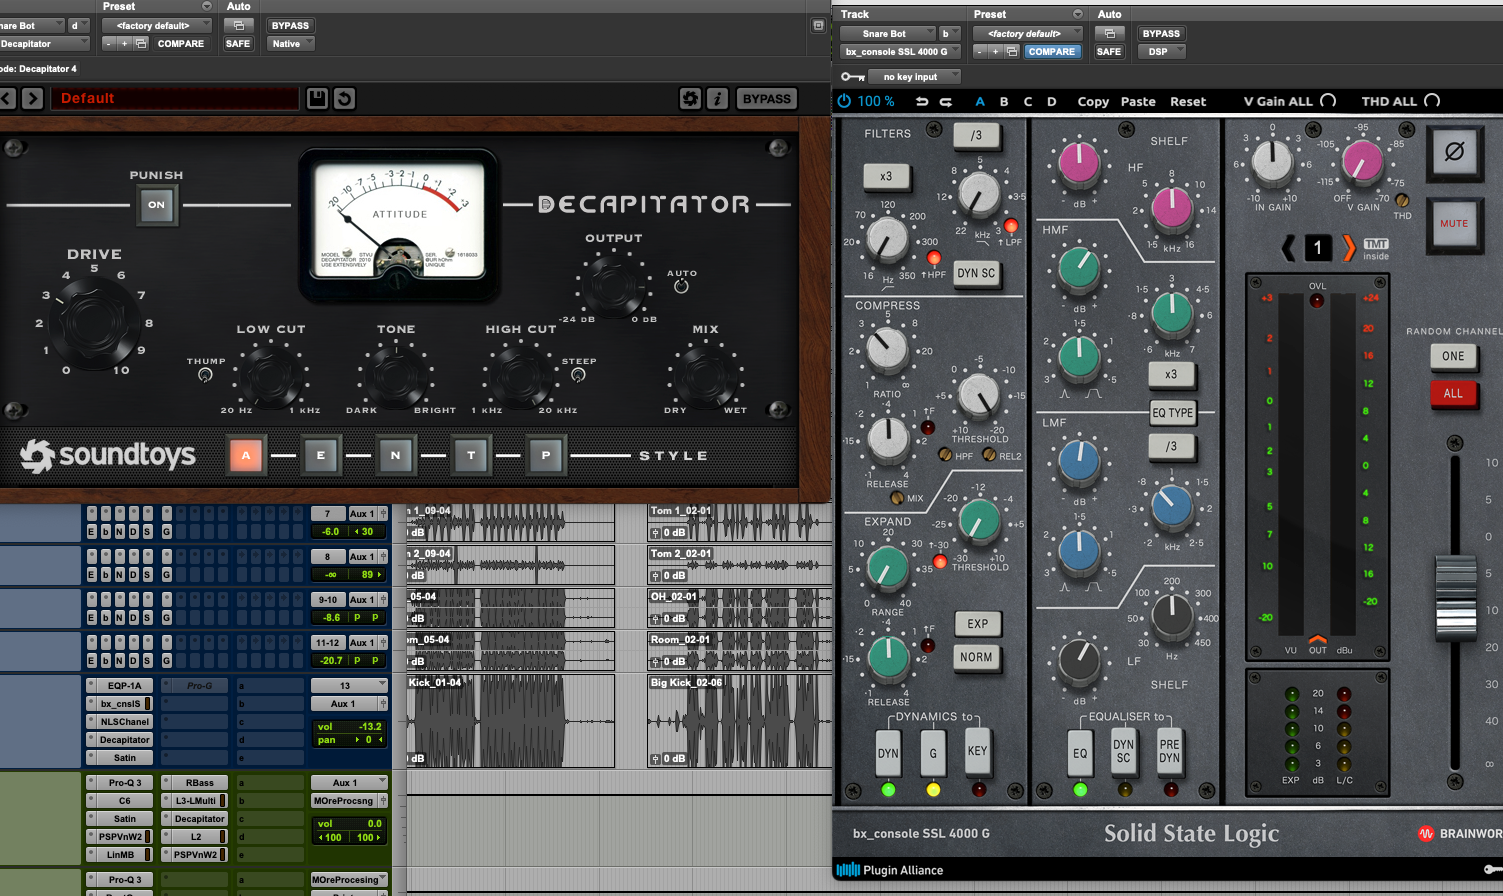
Task: Toggle the red MUTE button
Action: (1454, 224)
